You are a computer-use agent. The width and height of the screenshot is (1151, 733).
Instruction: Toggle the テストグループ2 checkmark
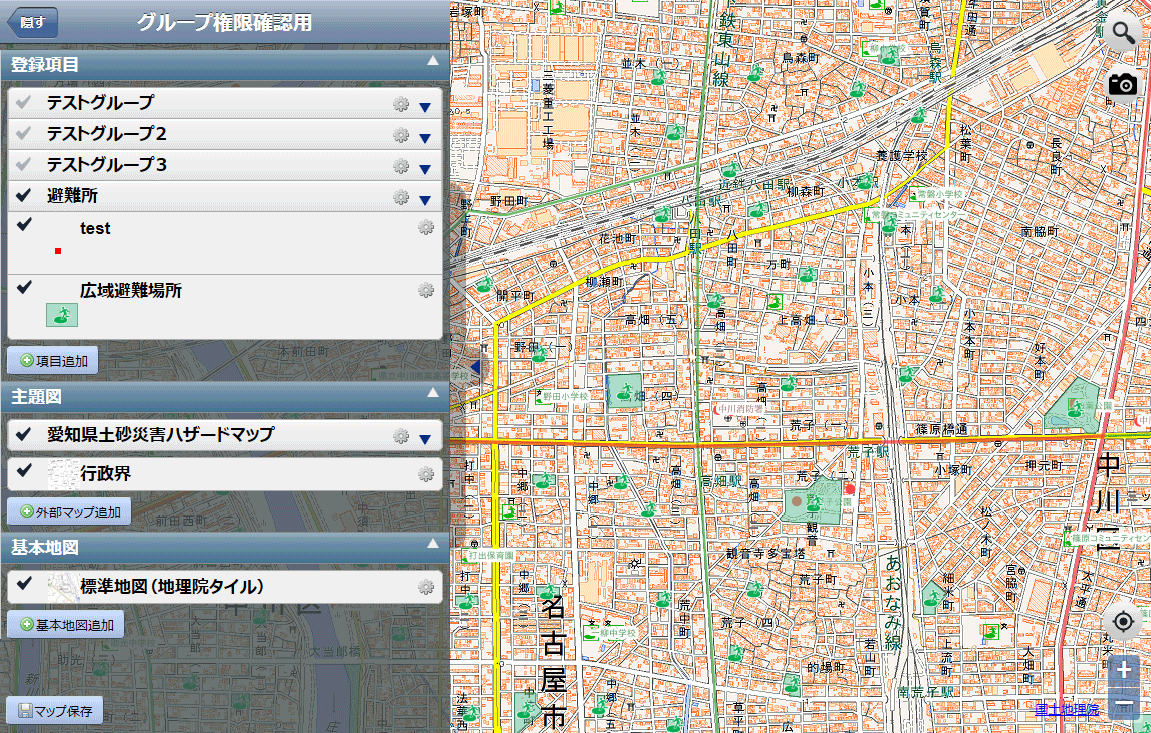(23, 133)
